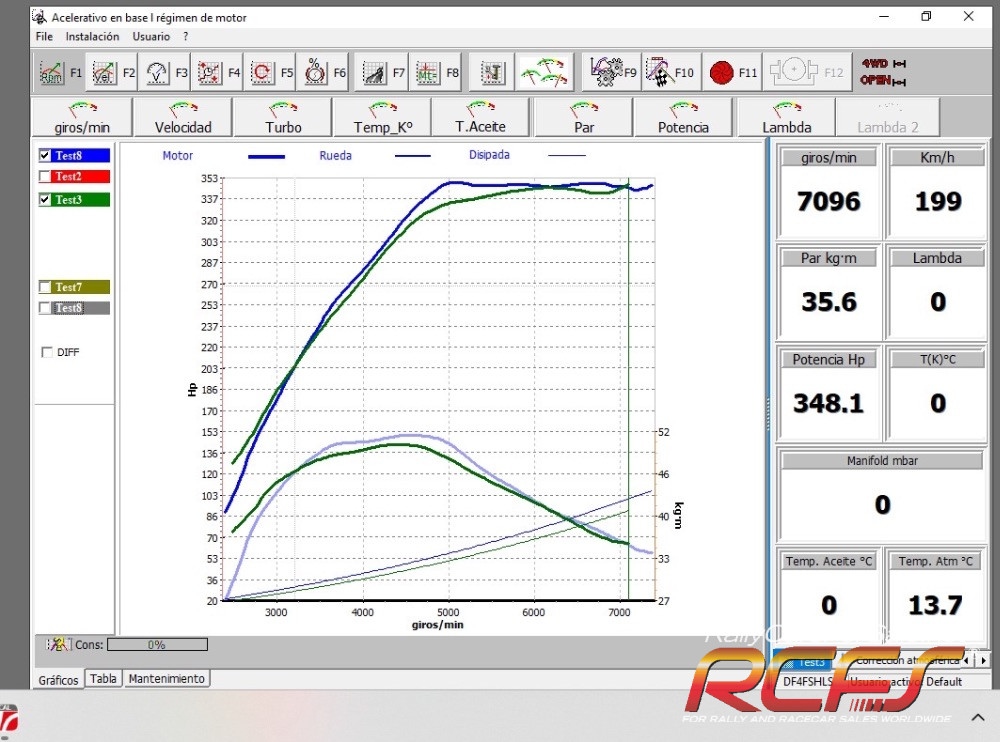Show hidden tray icons chevron
Viewport: 1000px width, 742px height.
click(x=978, y=717)
